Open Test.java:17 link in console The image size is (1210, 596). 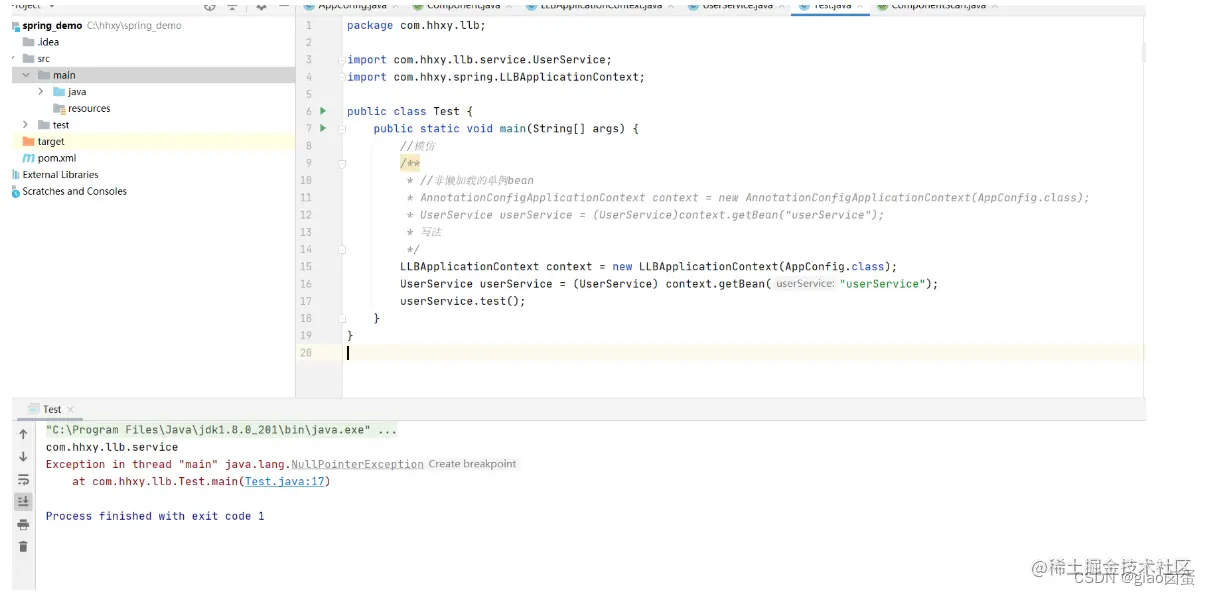(285, 481)
